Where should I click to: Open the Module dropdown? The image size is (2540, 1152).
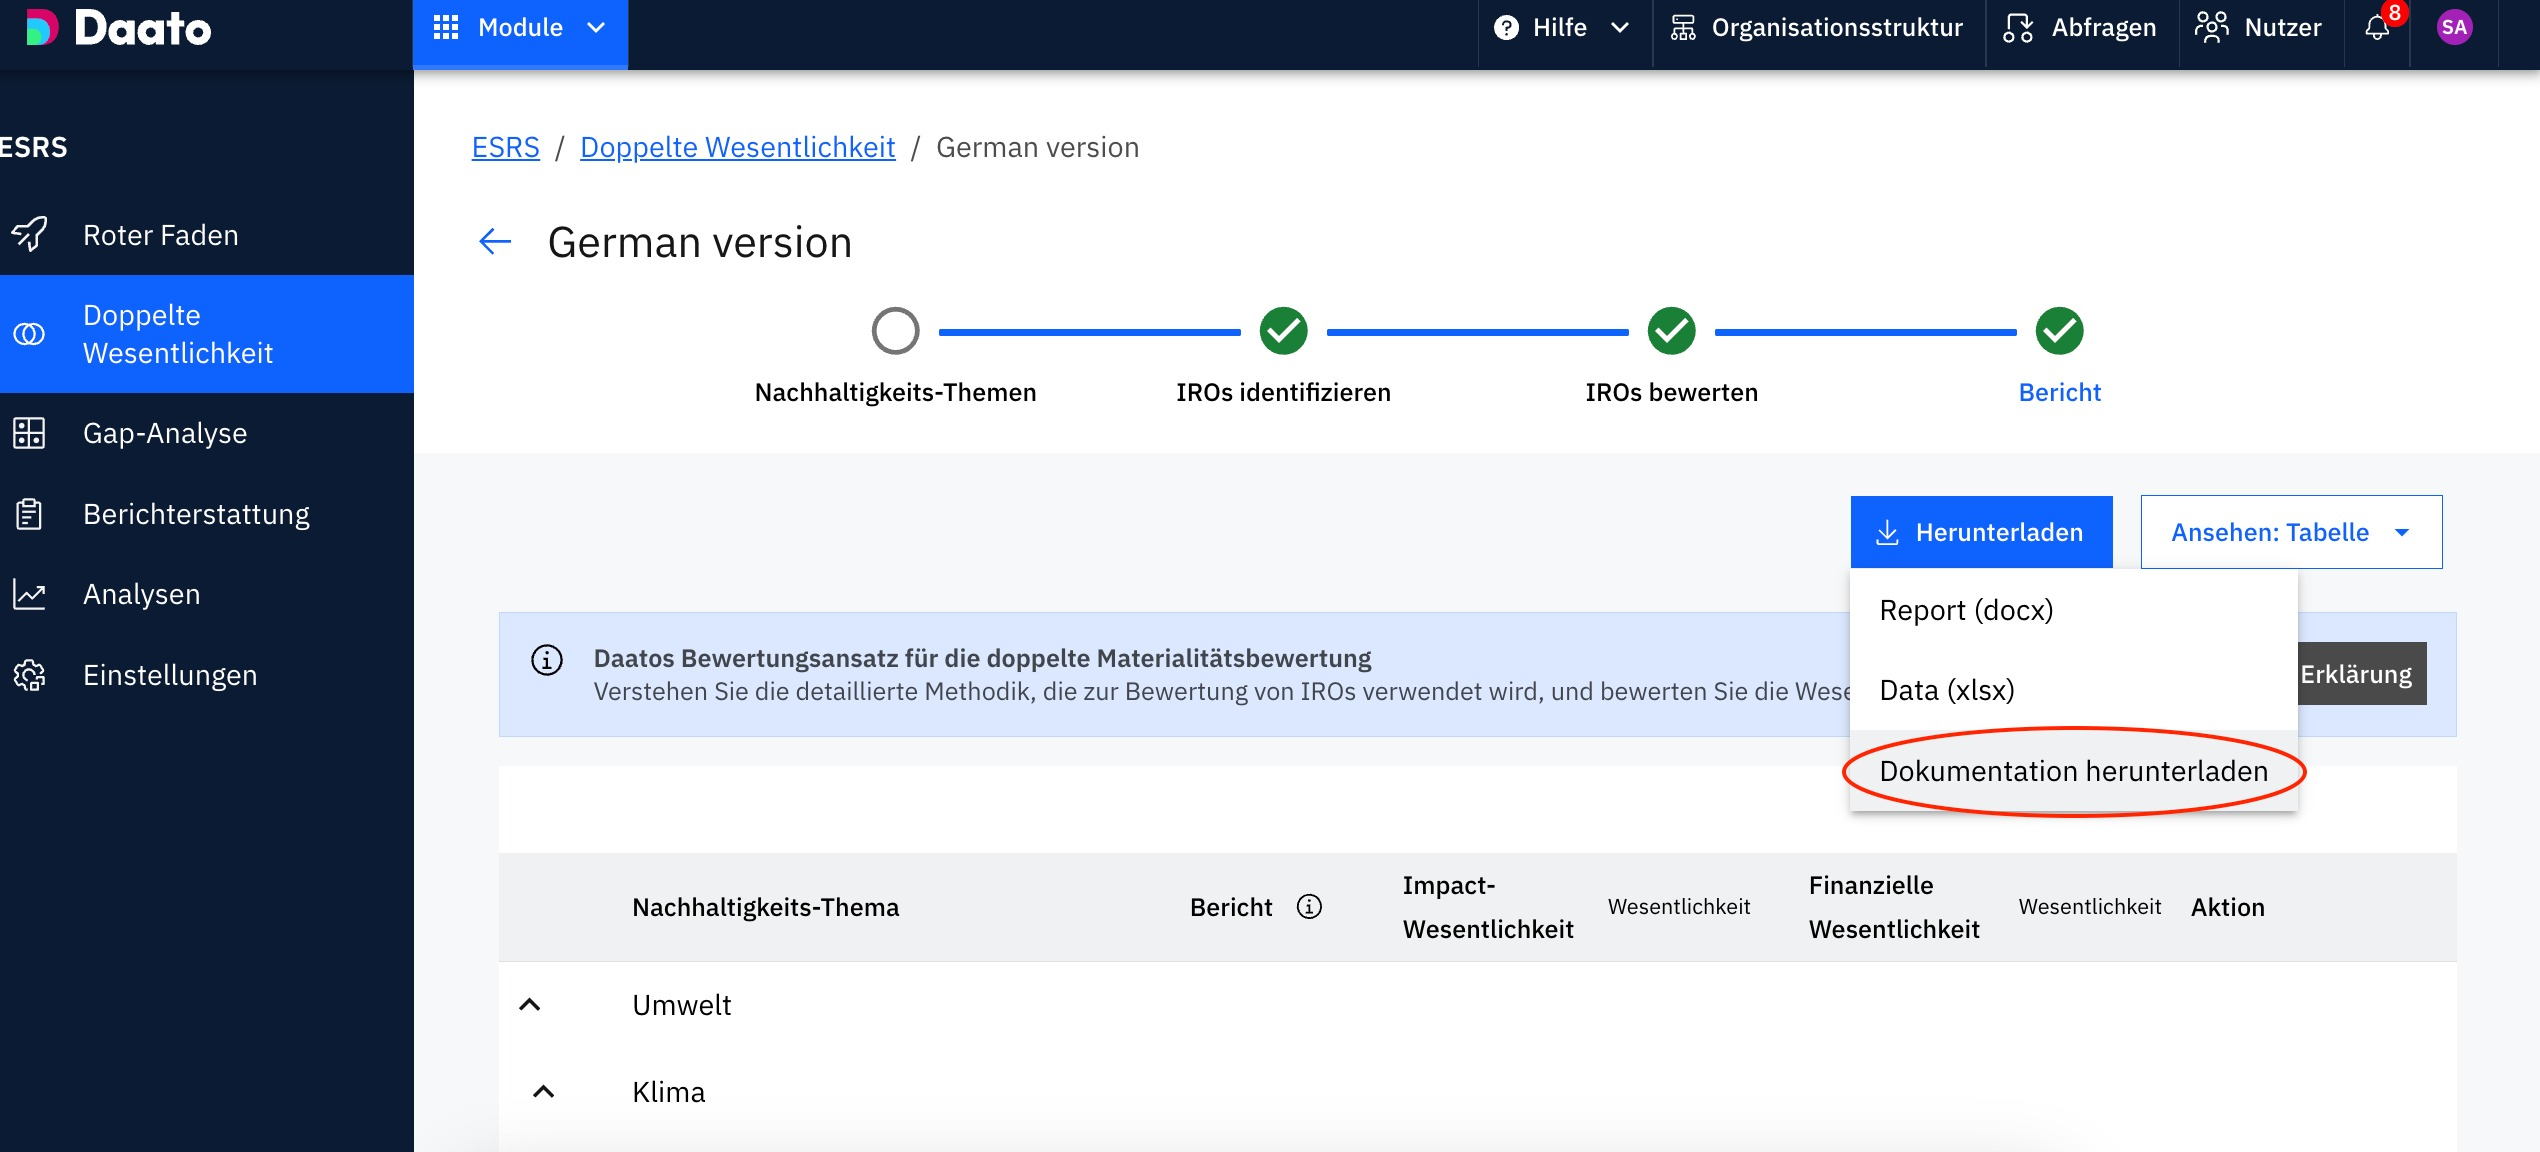[x=520, y=28]
